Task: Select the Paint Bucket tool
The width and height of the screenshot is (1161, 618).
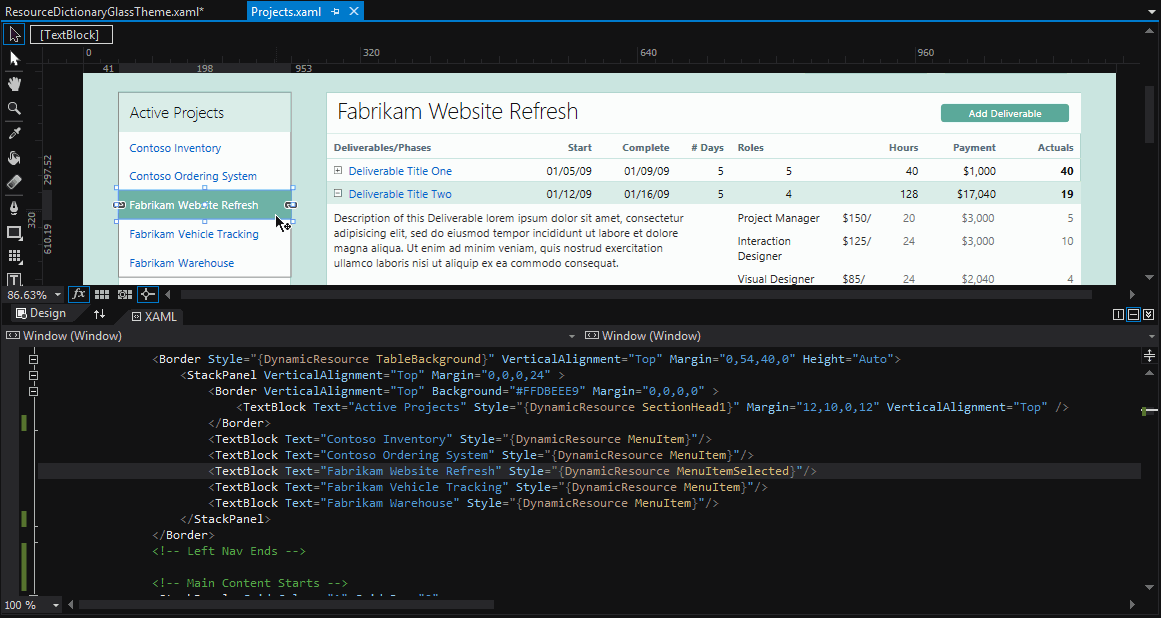Action: tap(14, 158)
